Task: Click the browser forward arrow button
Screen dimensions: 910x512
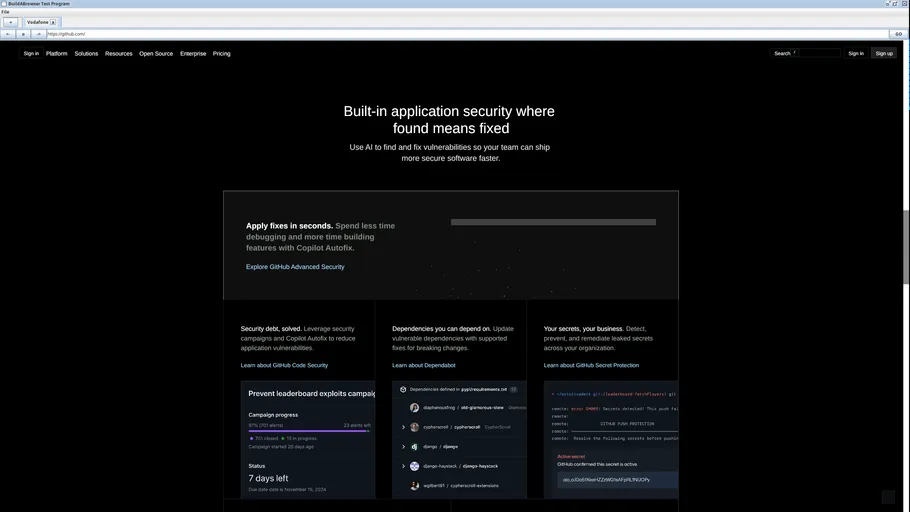Action: (38, 34)
